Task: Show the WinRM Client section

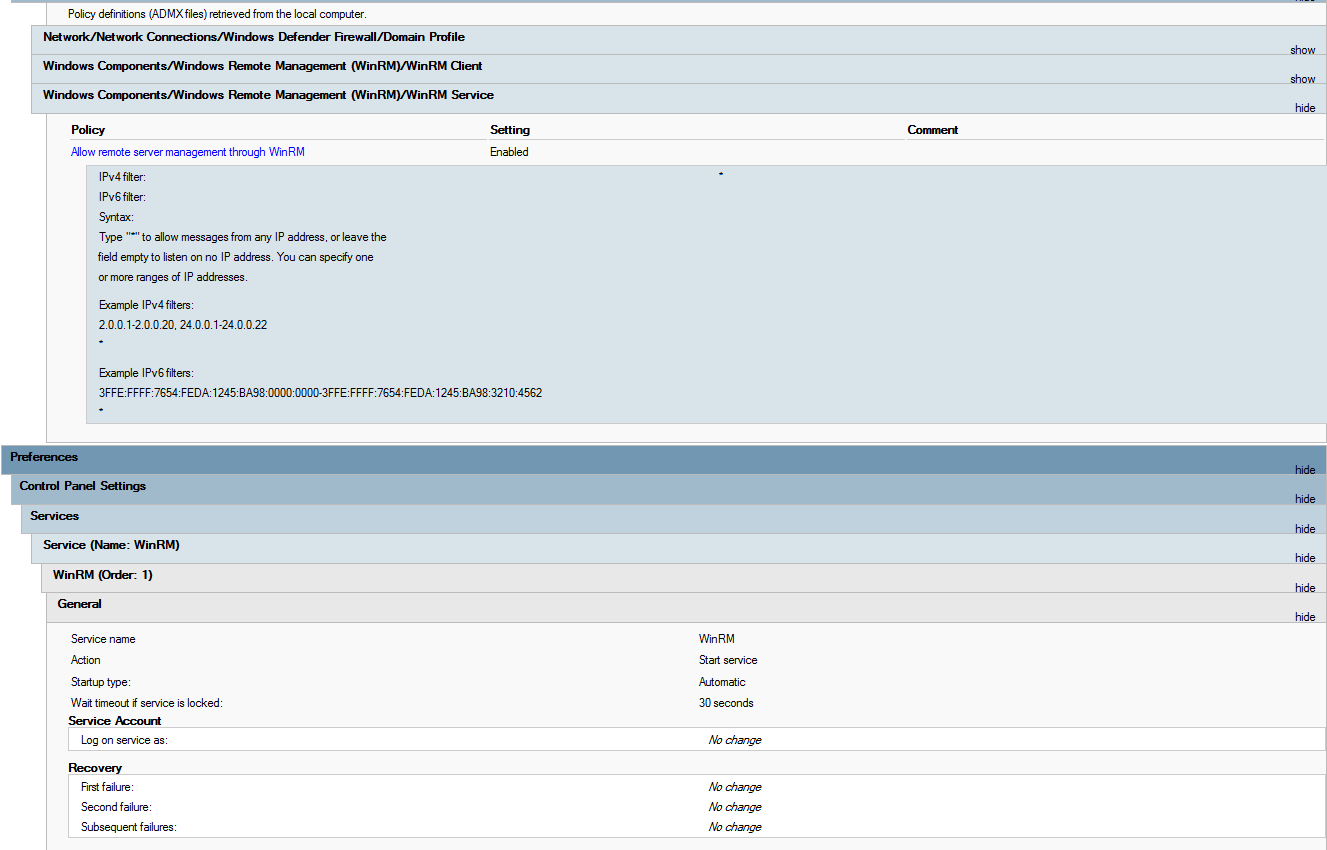Action: click(1302, 79)
